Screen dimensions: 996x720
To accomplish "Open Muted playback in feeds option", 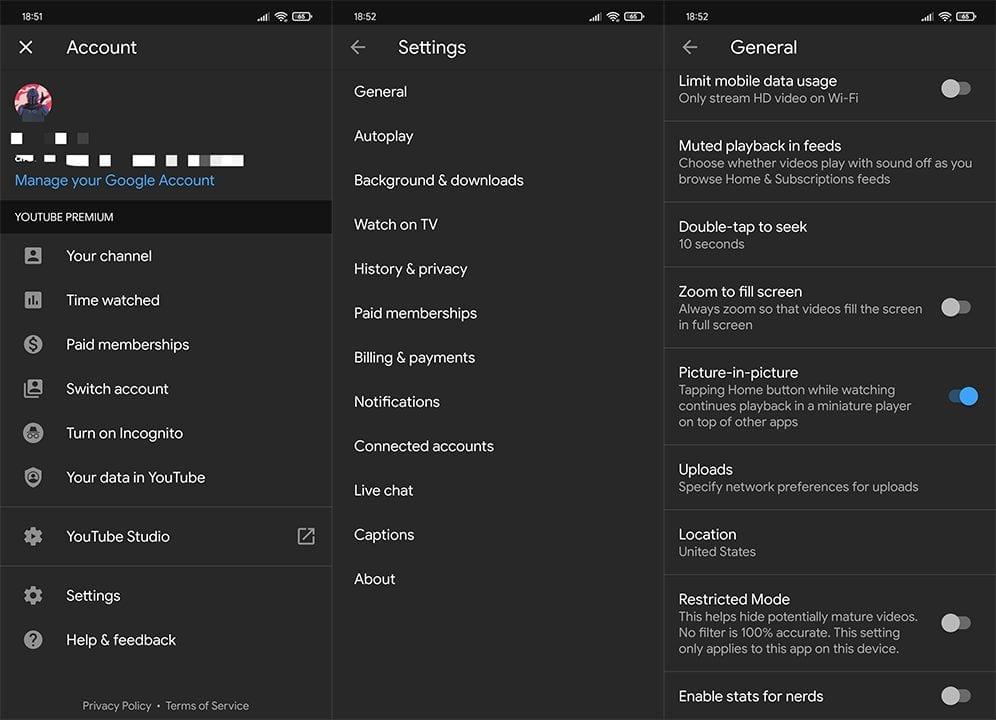I will pos(830,162).
